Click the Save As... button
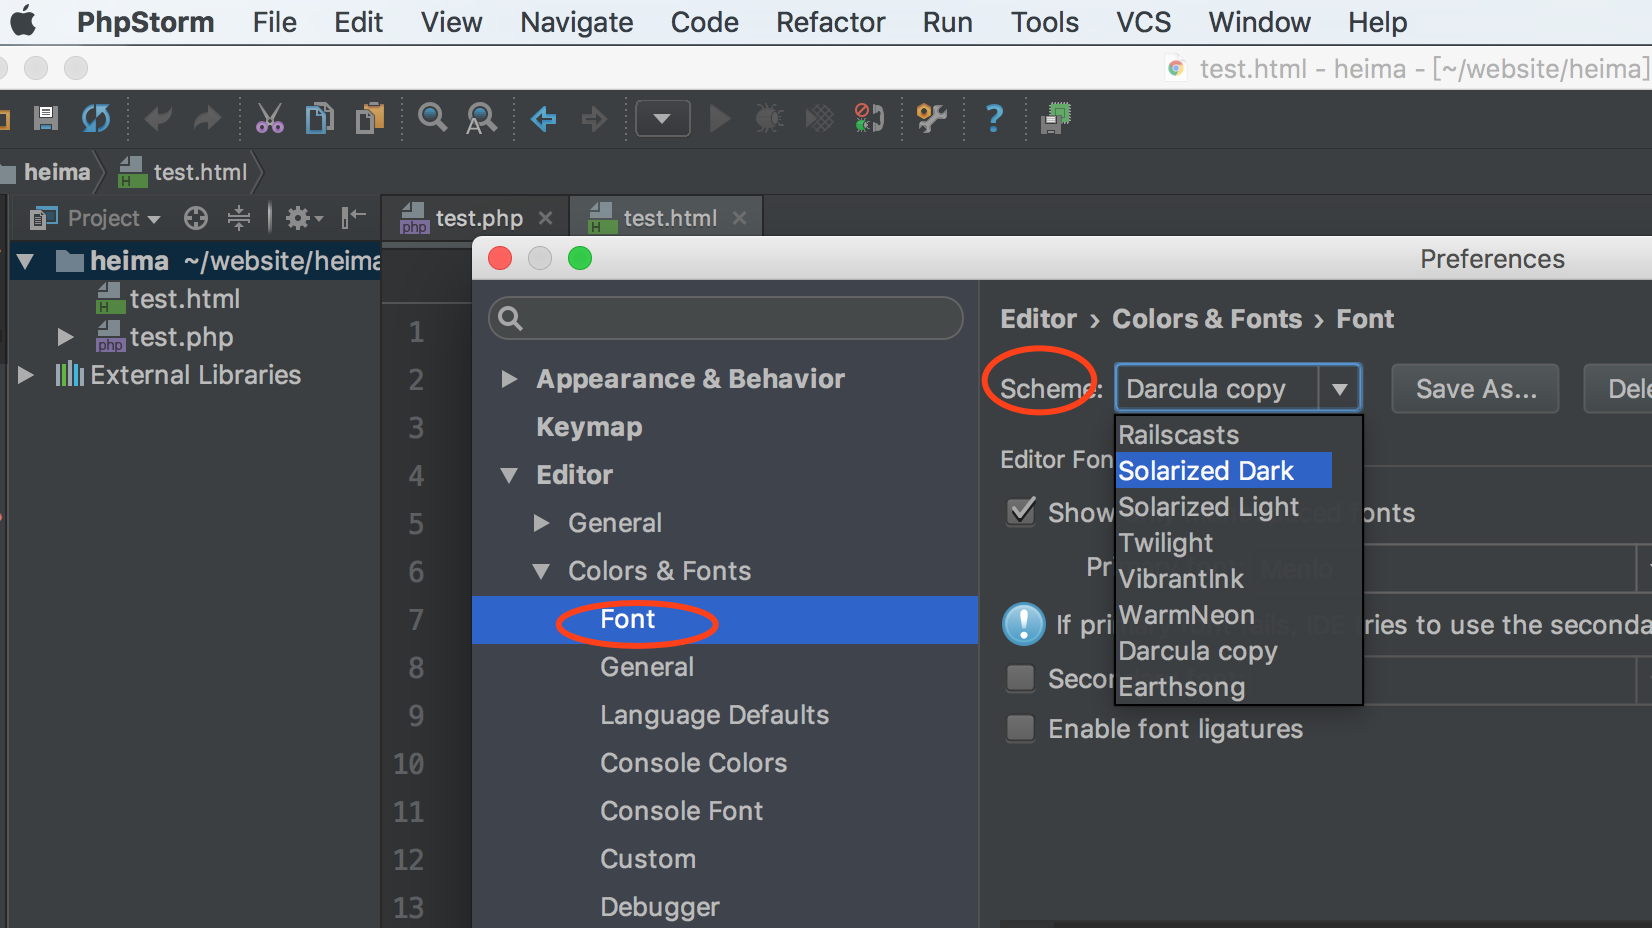The height and width of the screenshot is (928, 1652). (1476, 389)
